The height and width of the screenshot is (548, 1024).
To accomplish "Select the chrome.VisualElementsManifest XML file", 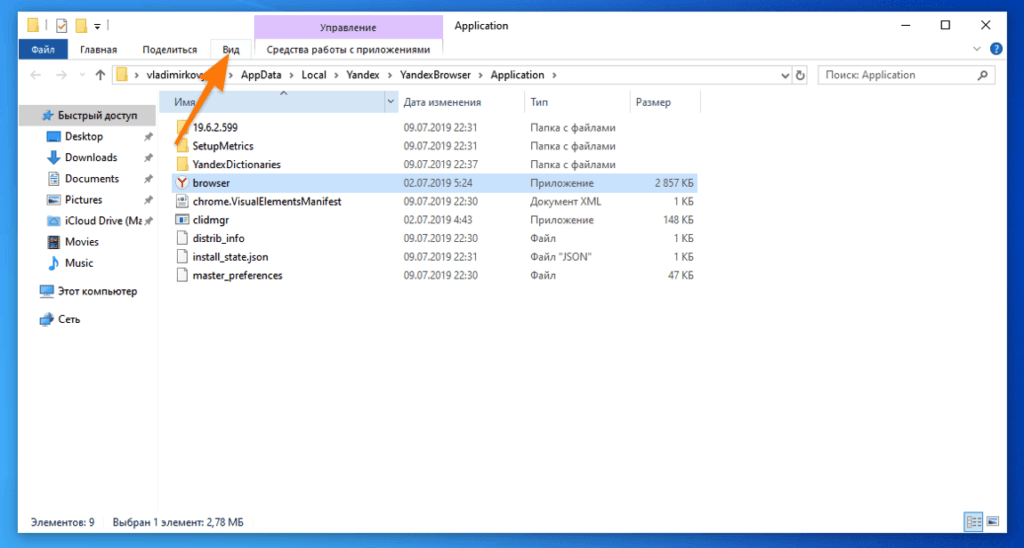I will [x=435, y=201].
